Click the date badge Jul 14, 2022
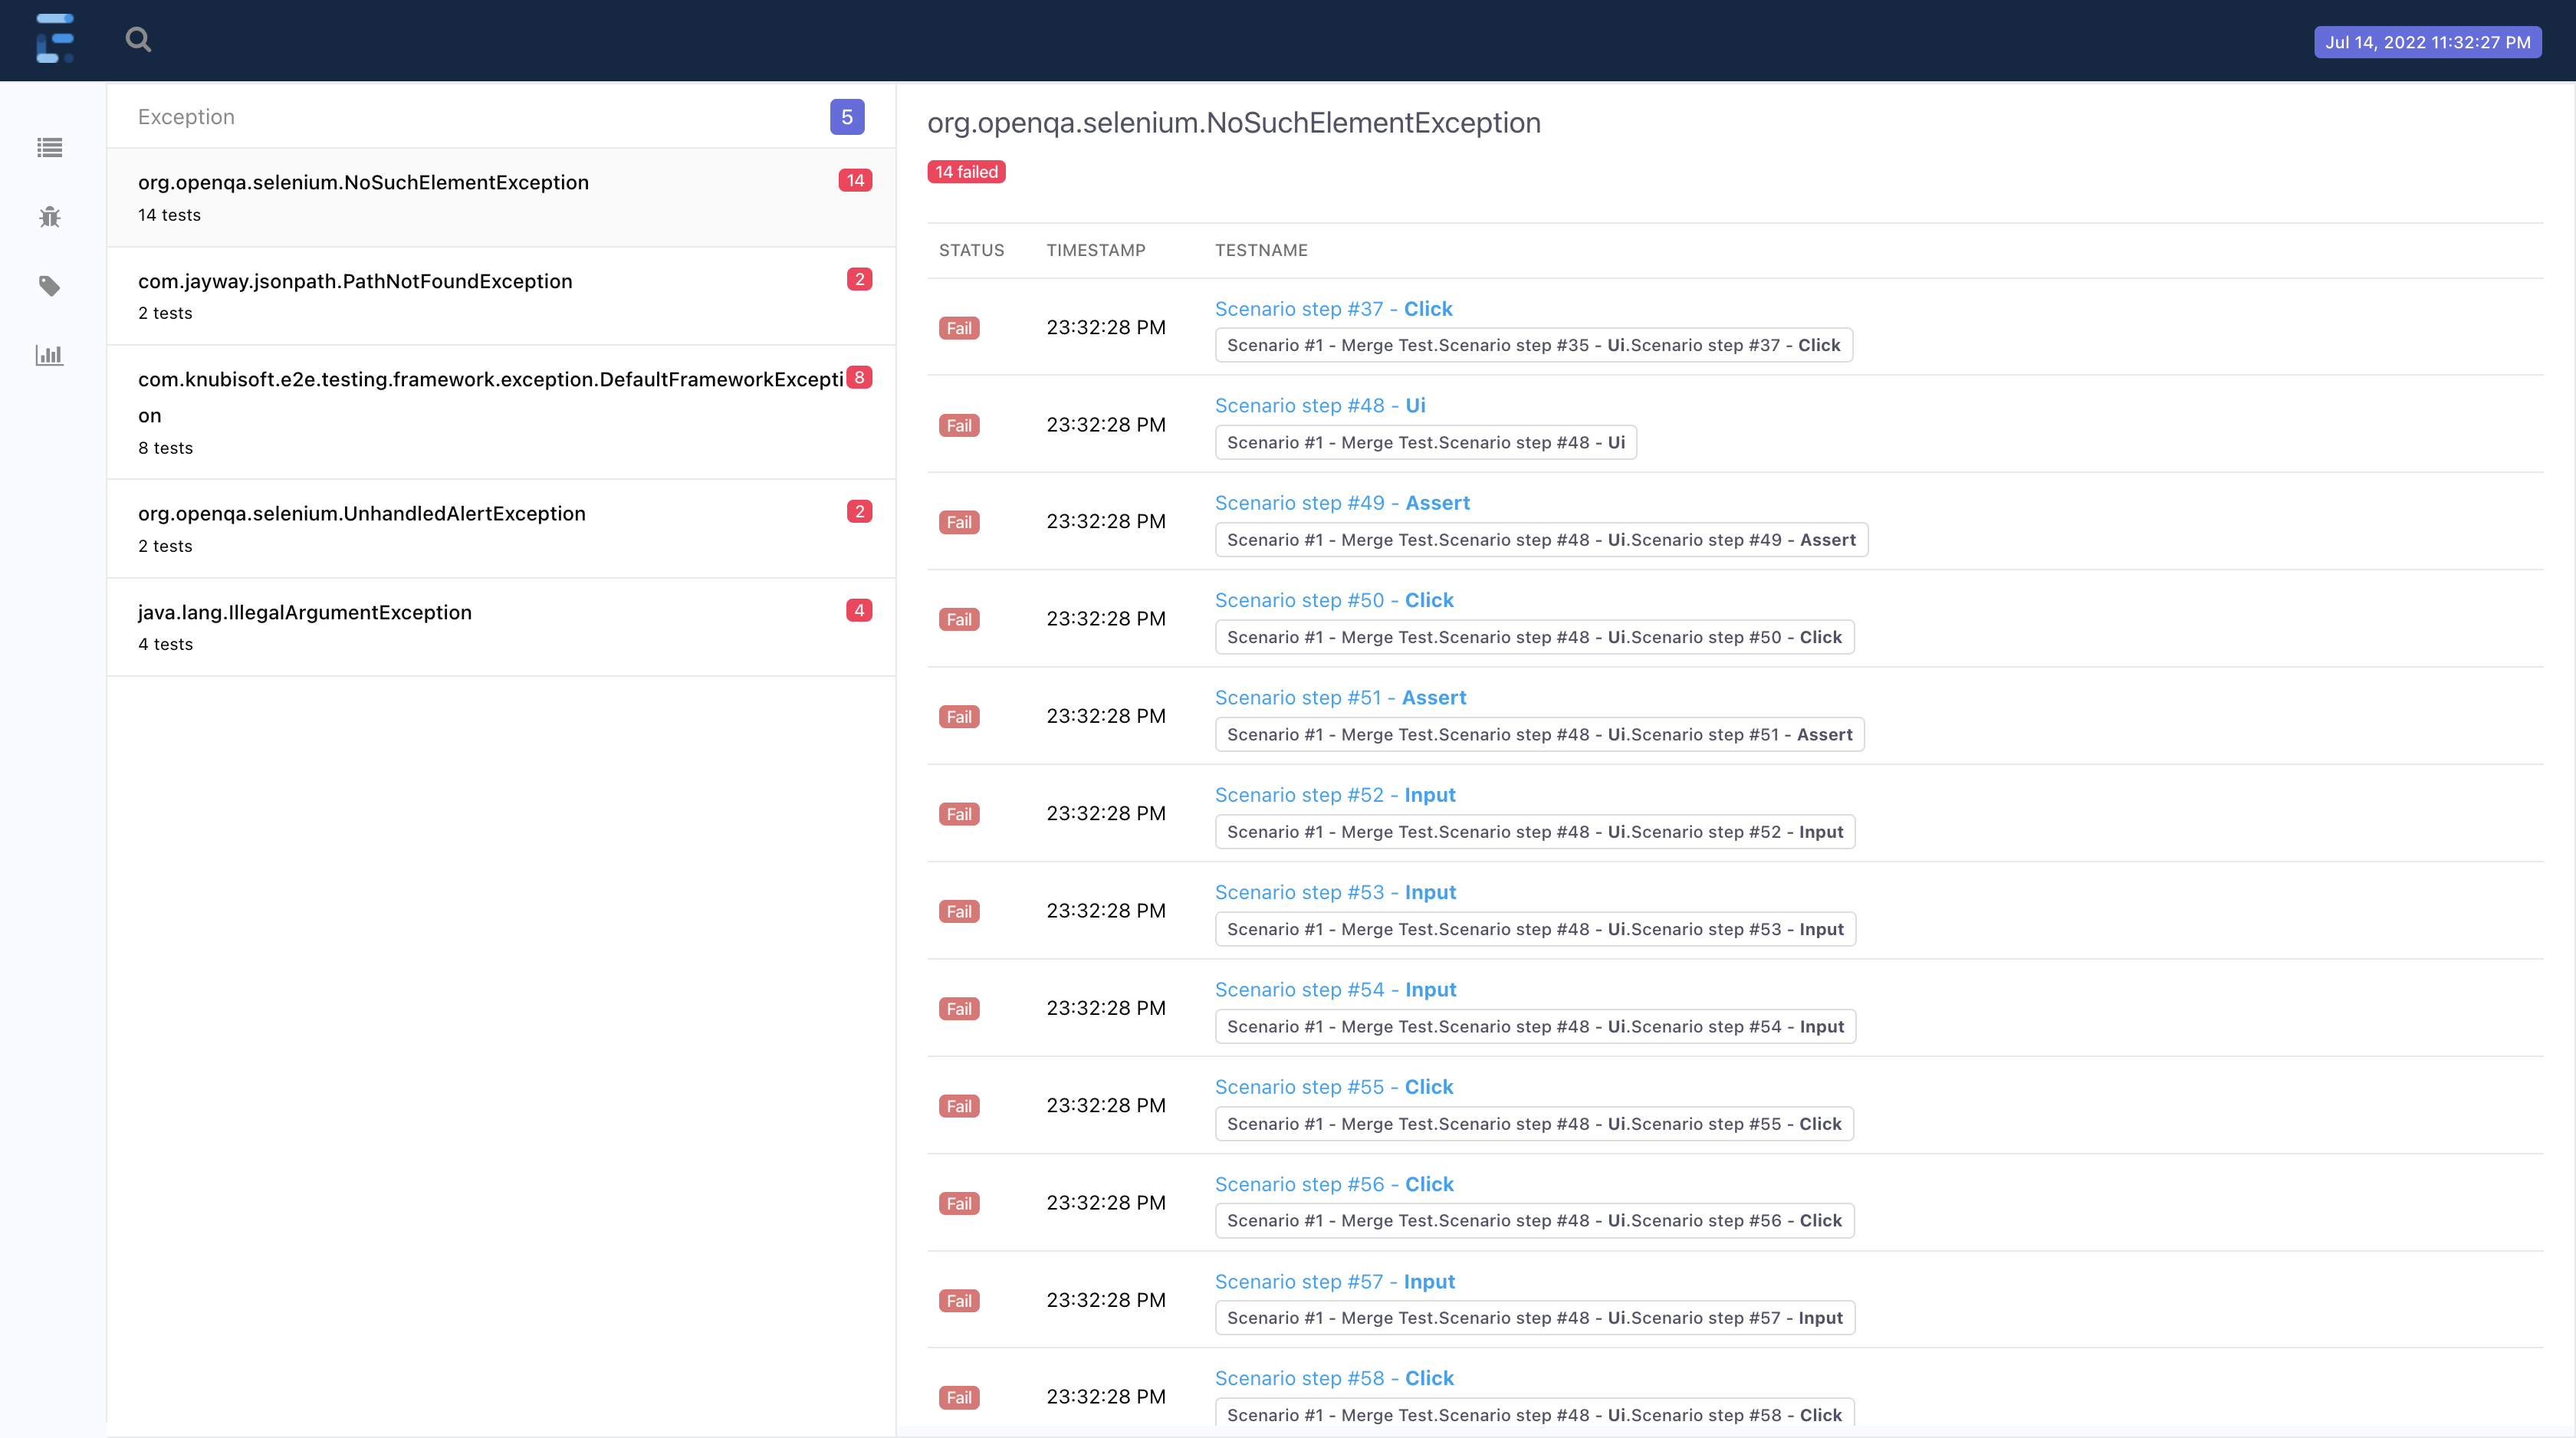The height and width of the screenshot is (1438, 2576). (2427, 42)
